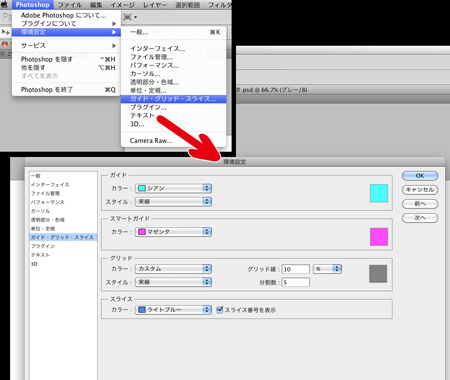Image resolution: width=450 pixels, height=380 pixels.
Task: Open the grid style dropdown
Action: [x=173, y=282]
